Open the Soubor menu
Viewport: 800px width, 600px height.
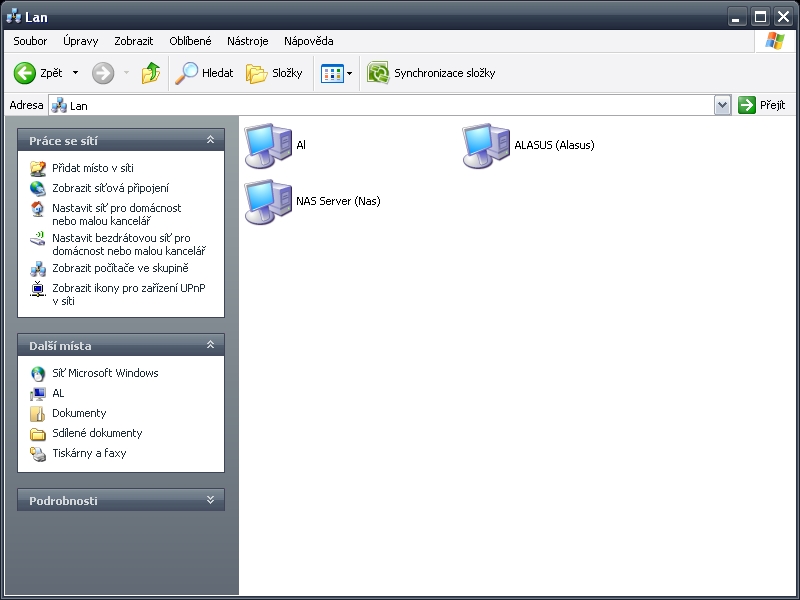click(x=30, y=41)
